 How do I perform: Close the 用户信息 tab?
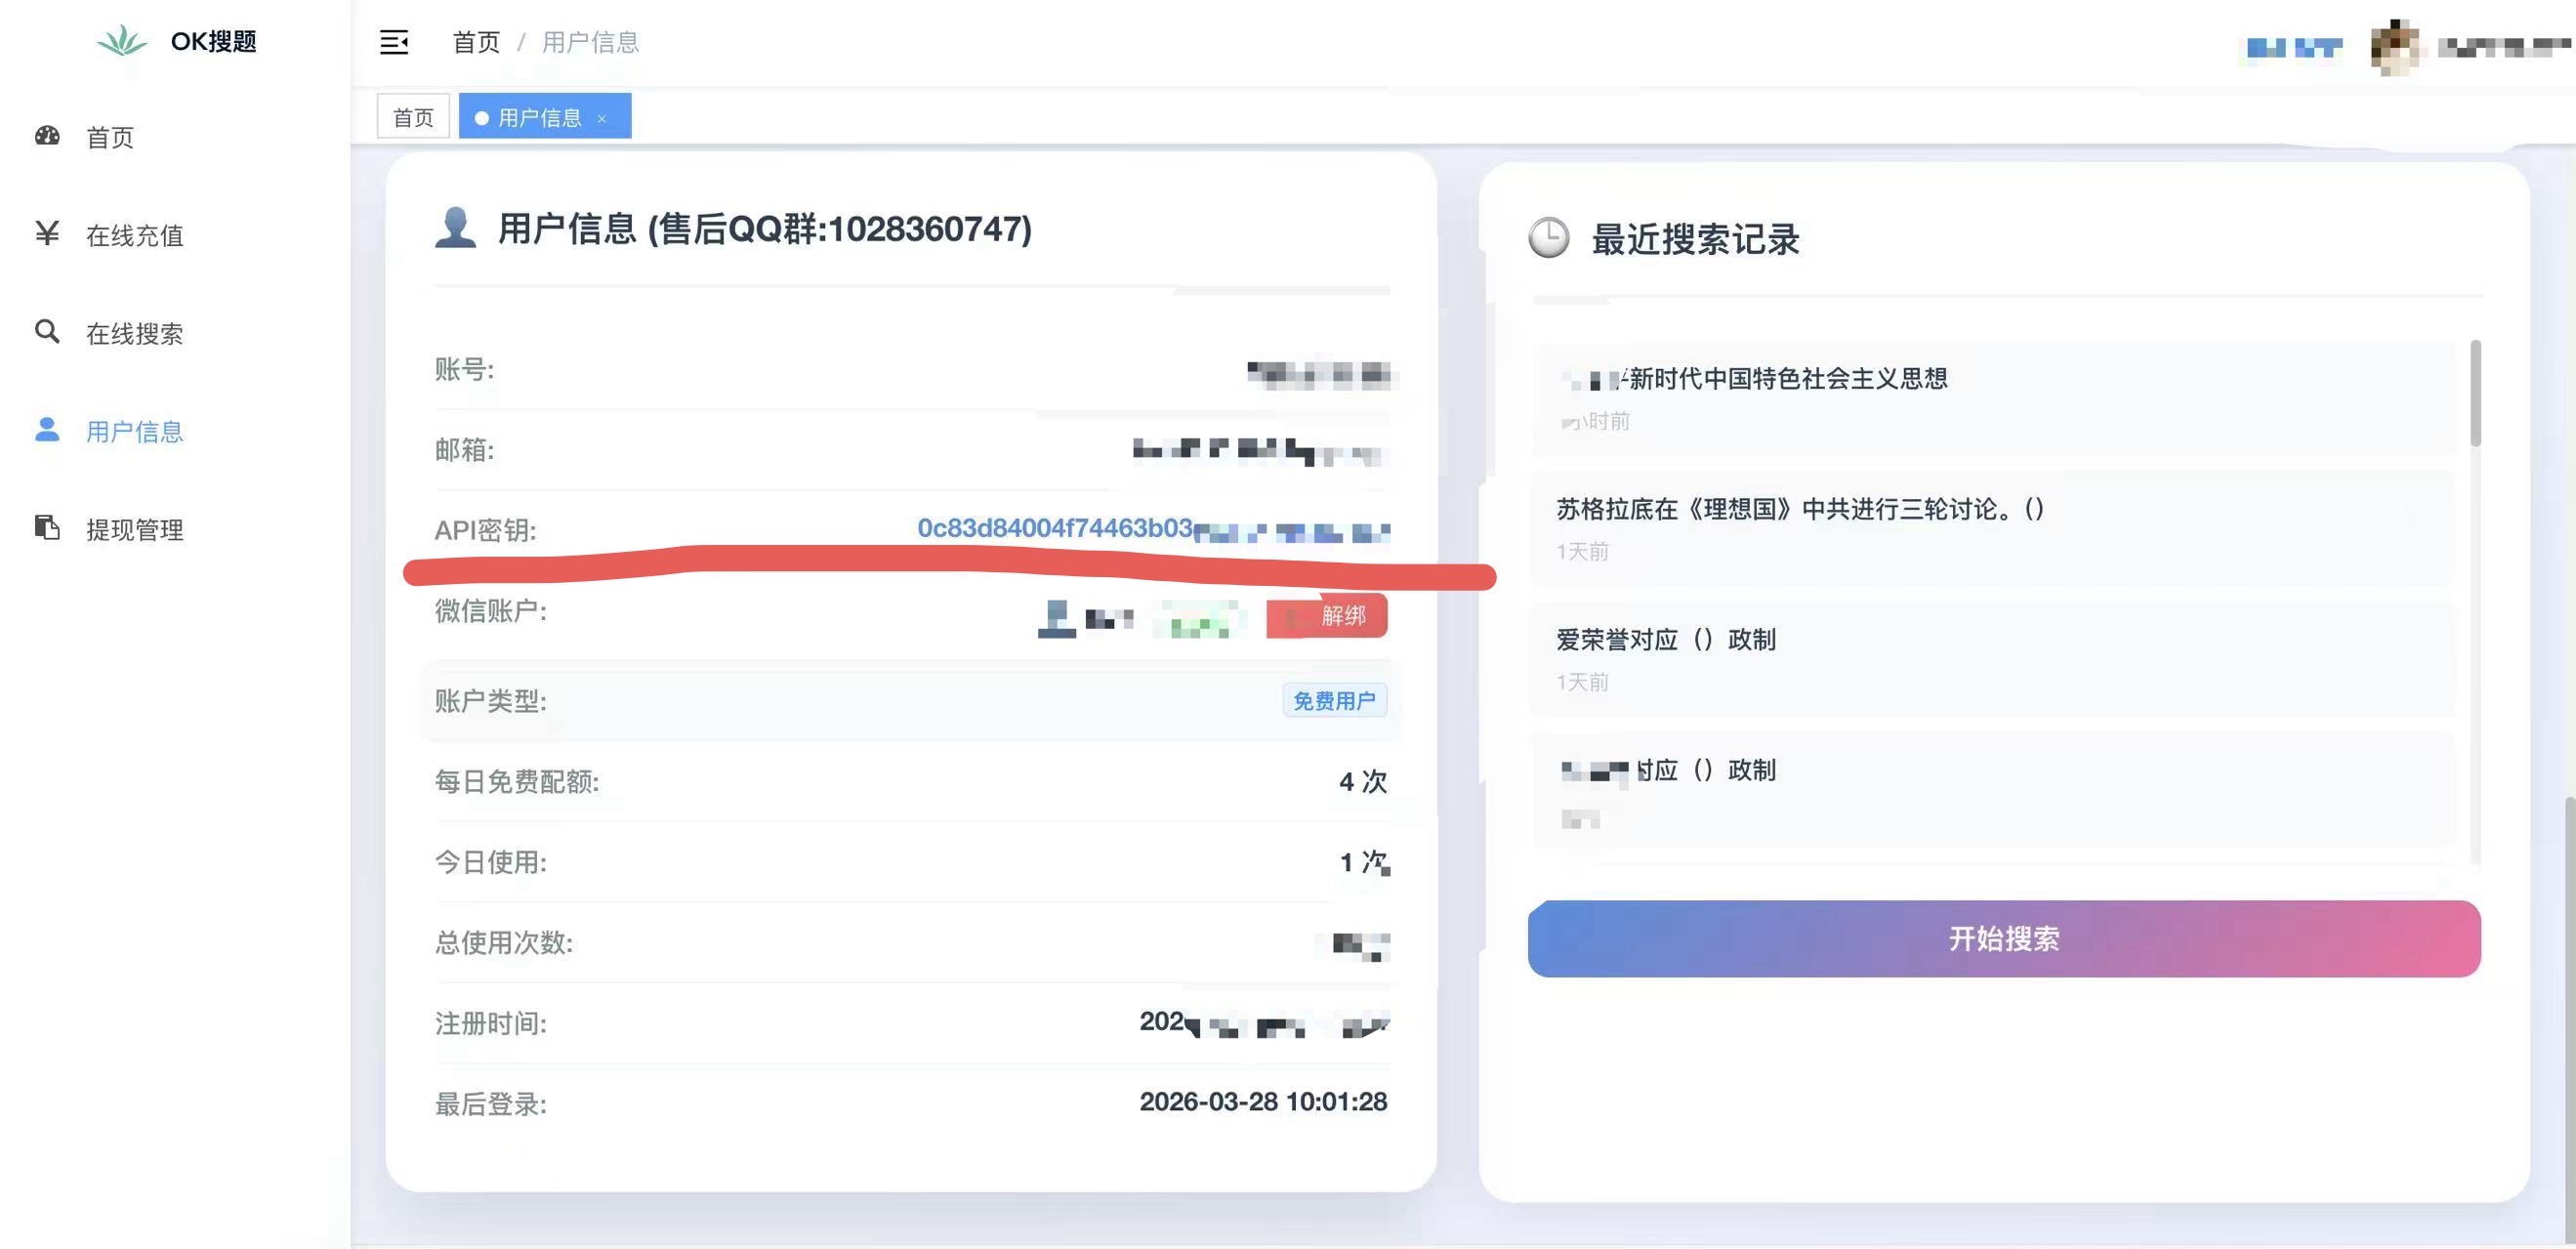click(602, 119)
